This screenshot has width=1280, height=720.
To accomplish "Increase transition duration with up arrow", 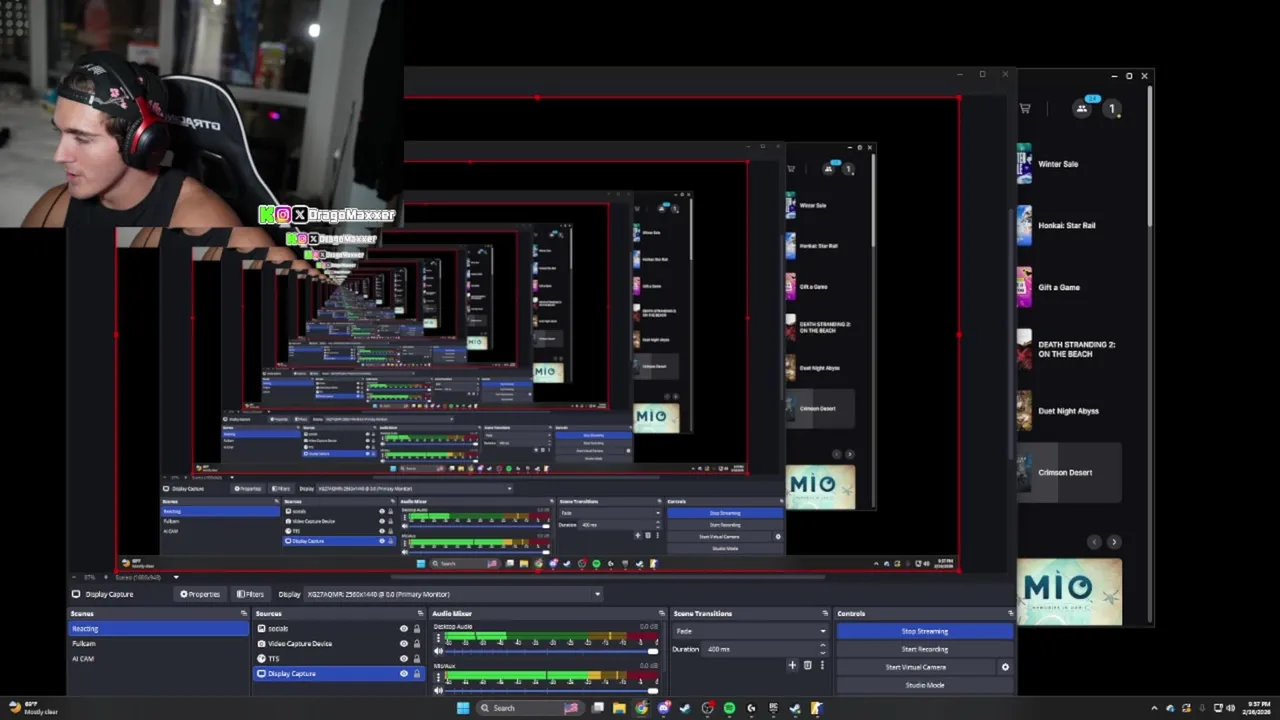I will click(823, 646).
